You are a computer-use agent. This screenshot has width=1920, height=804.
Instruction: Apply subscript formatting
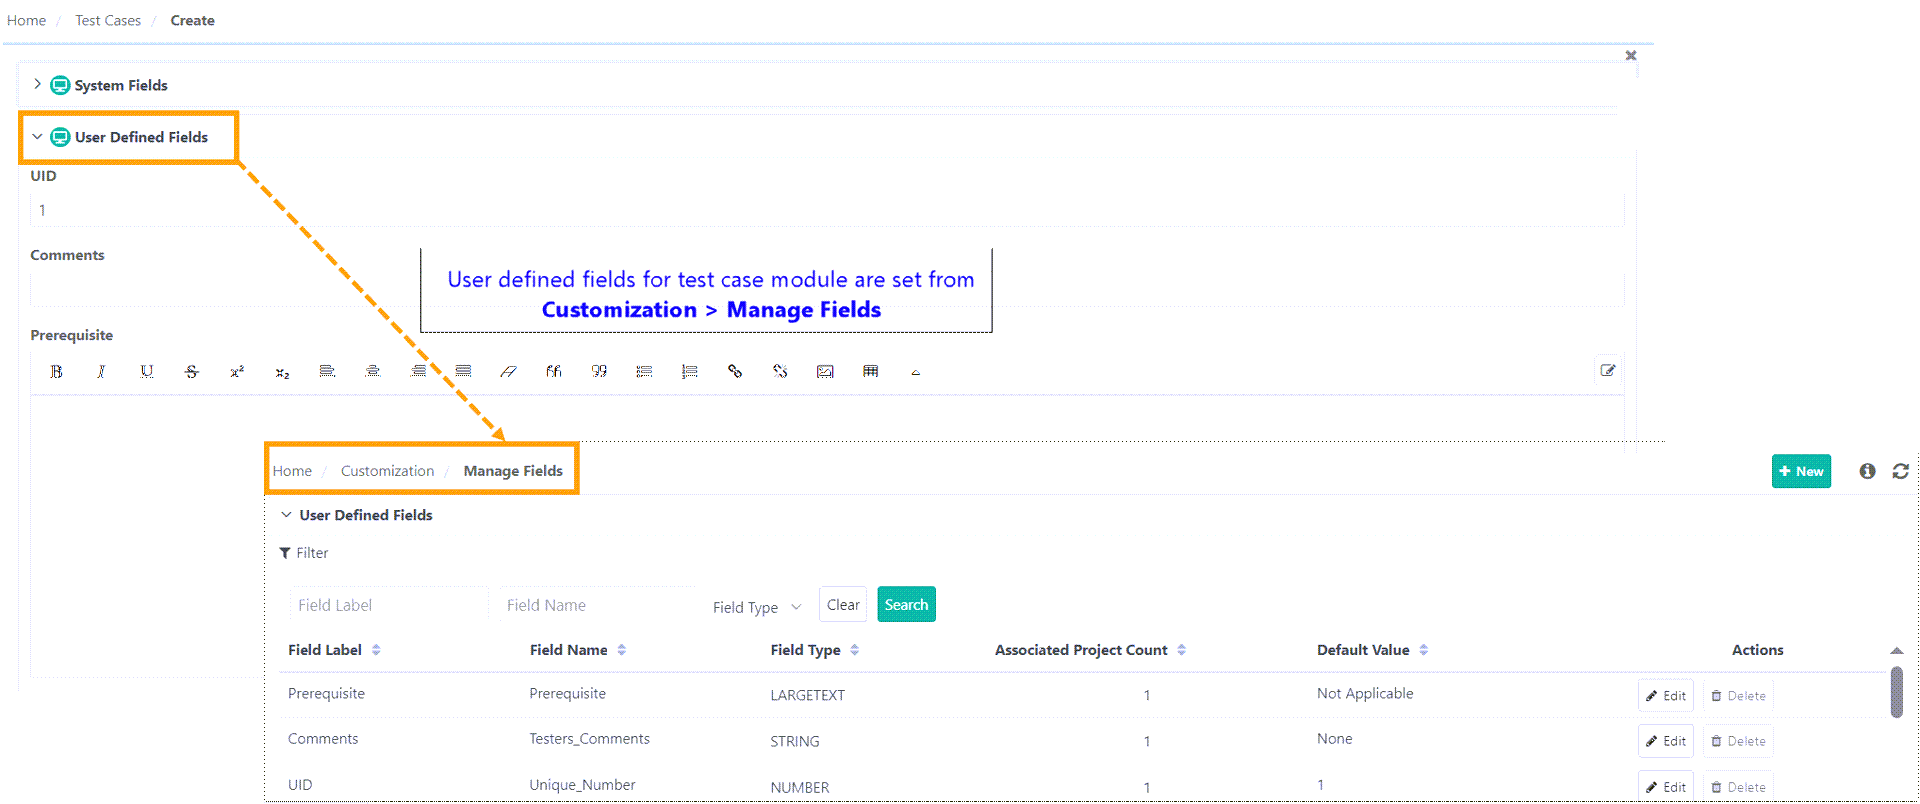(x=282, y=372)
